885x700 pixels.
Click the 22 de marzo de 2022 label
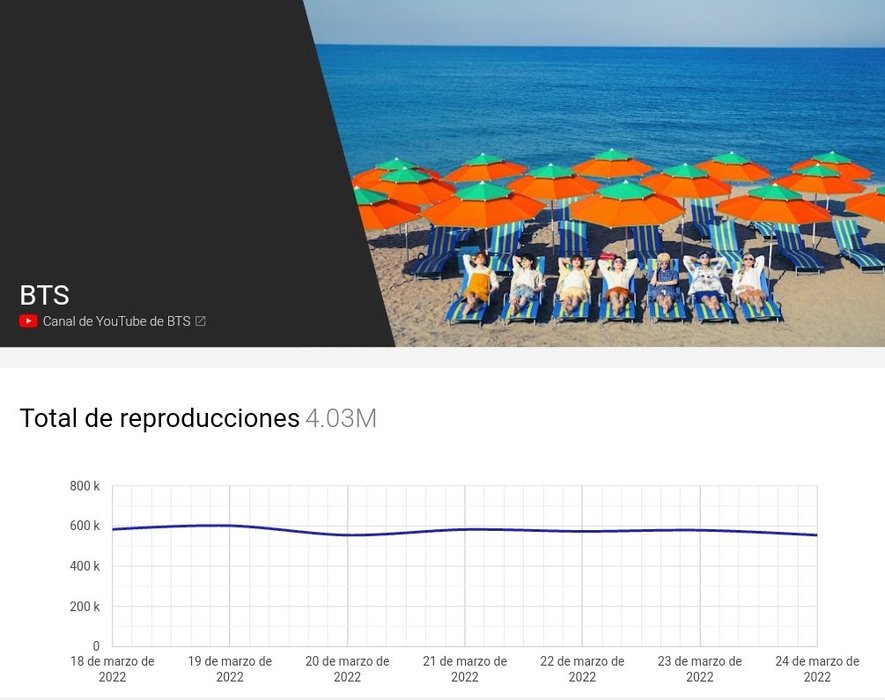point(582,669)
